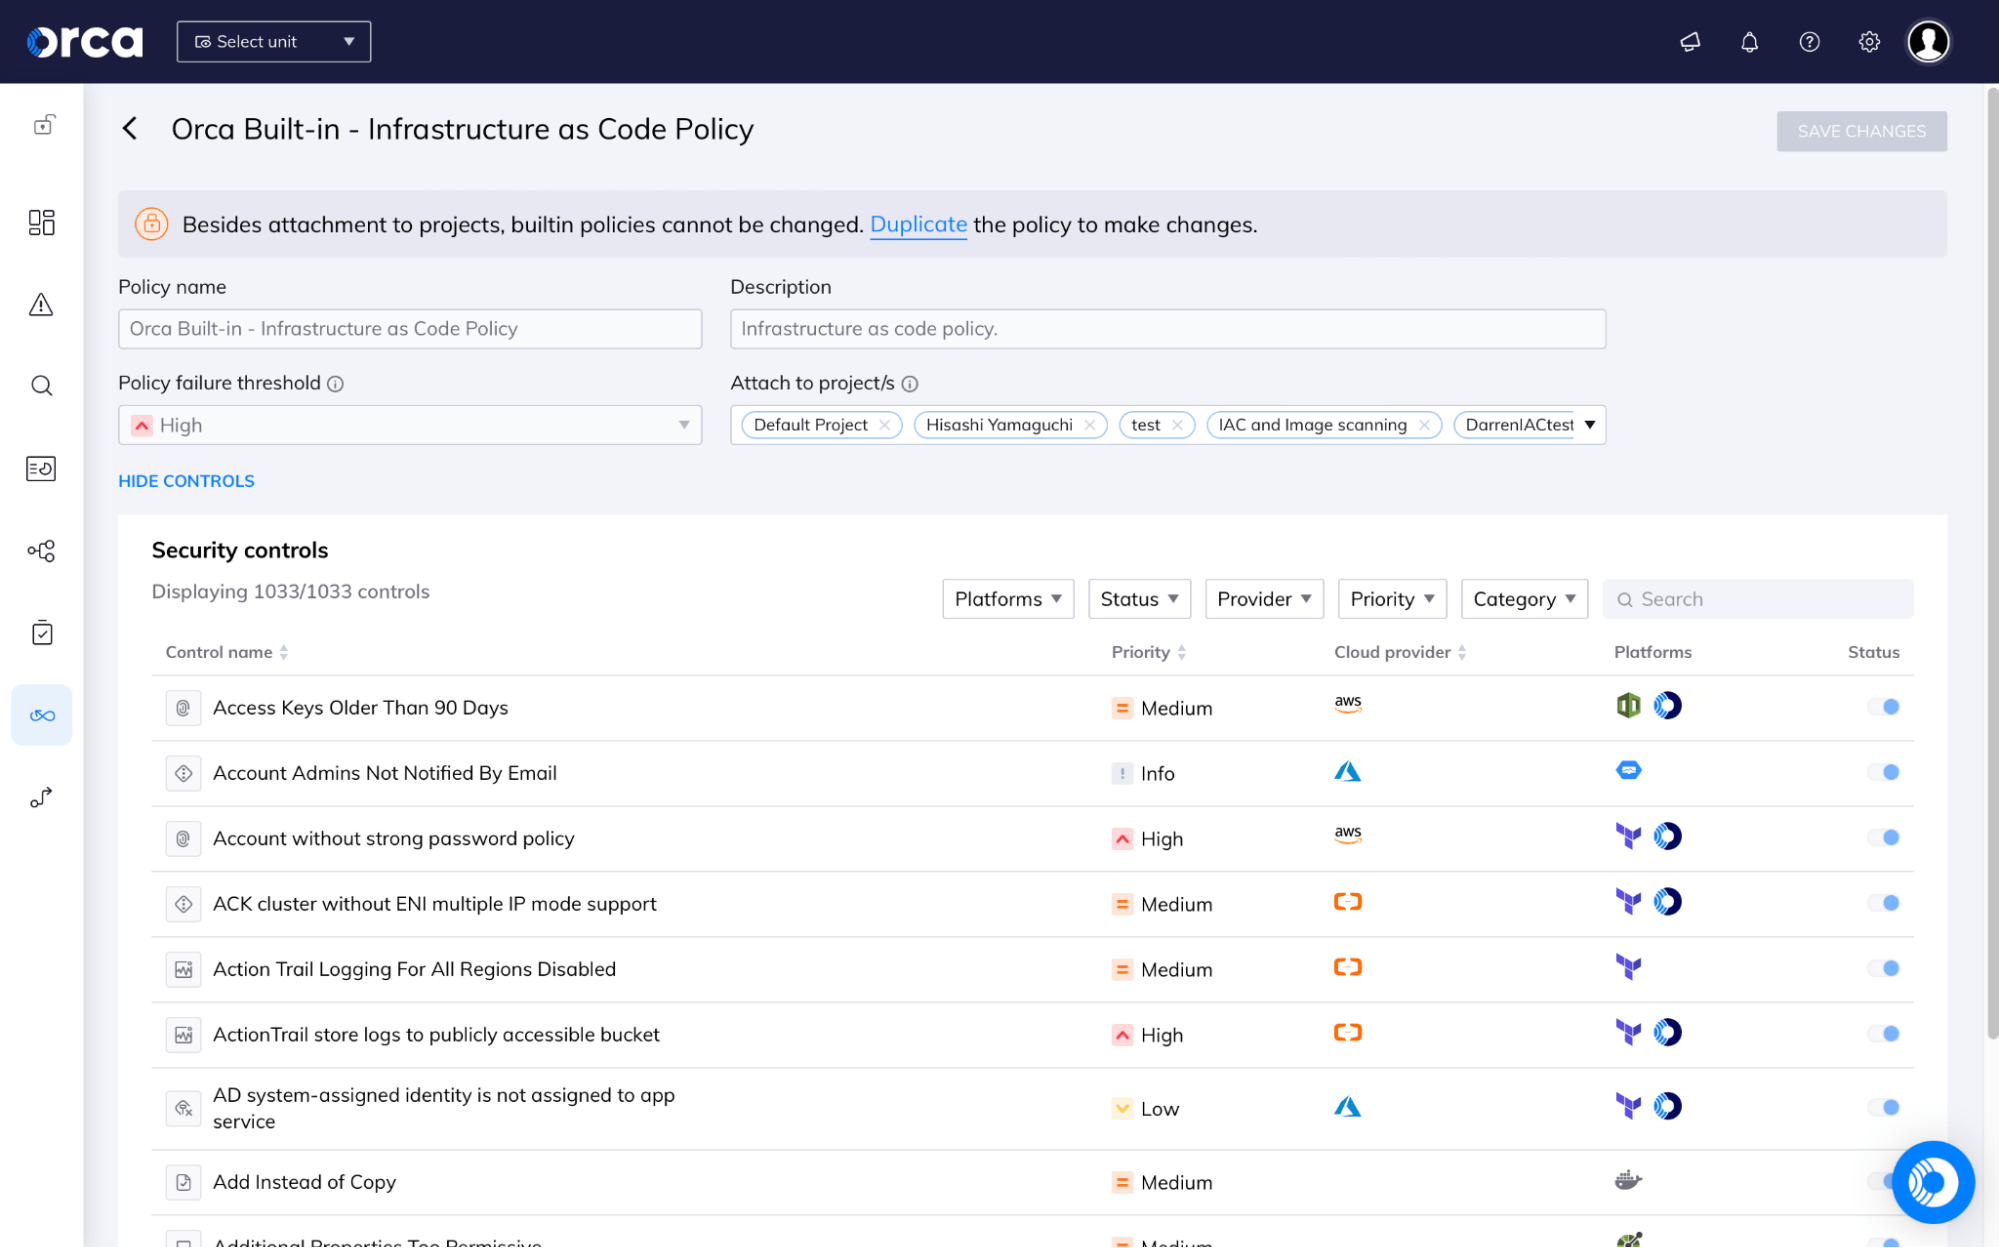Screen dimensions: 1999x1248
Task: Select the Alerts warning triangle in sidebar
Action: pos(41,305)
